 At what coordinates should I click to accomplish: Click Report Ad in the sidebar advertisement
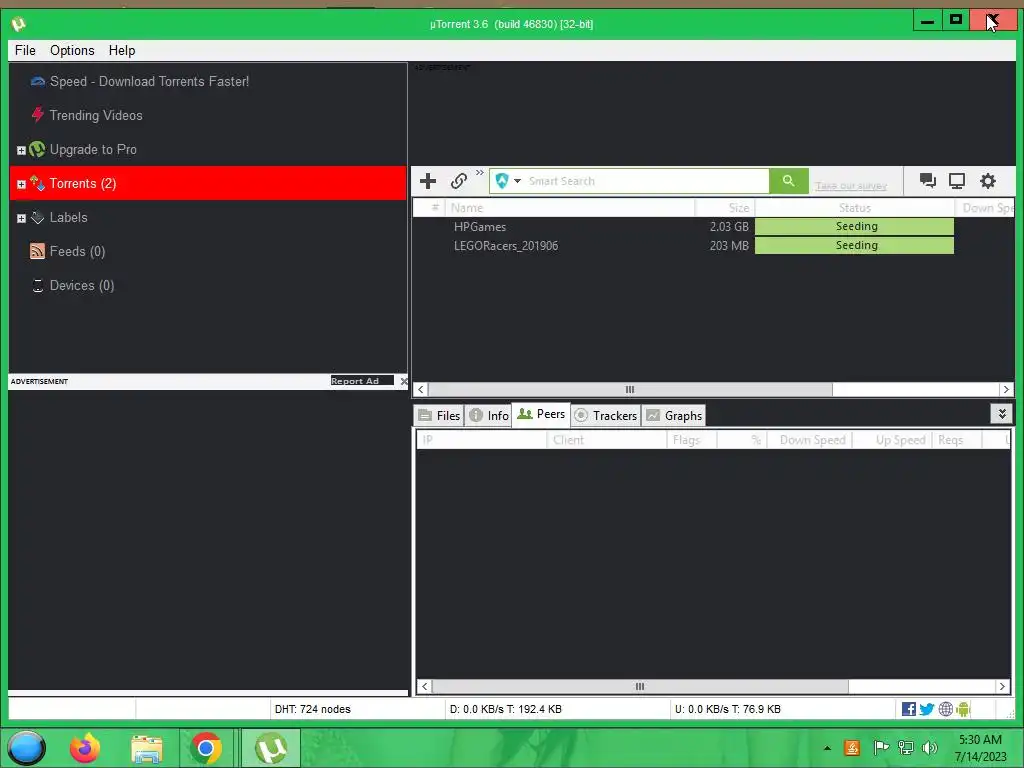355,381
